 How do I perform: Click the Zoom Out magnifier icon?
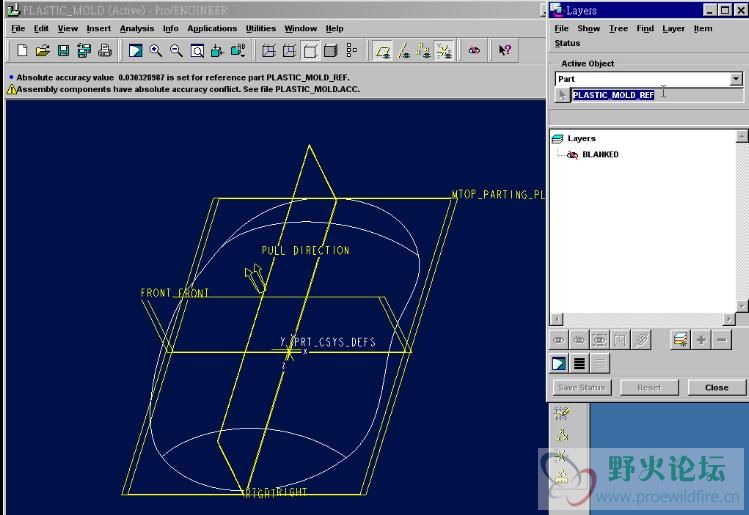176,50
